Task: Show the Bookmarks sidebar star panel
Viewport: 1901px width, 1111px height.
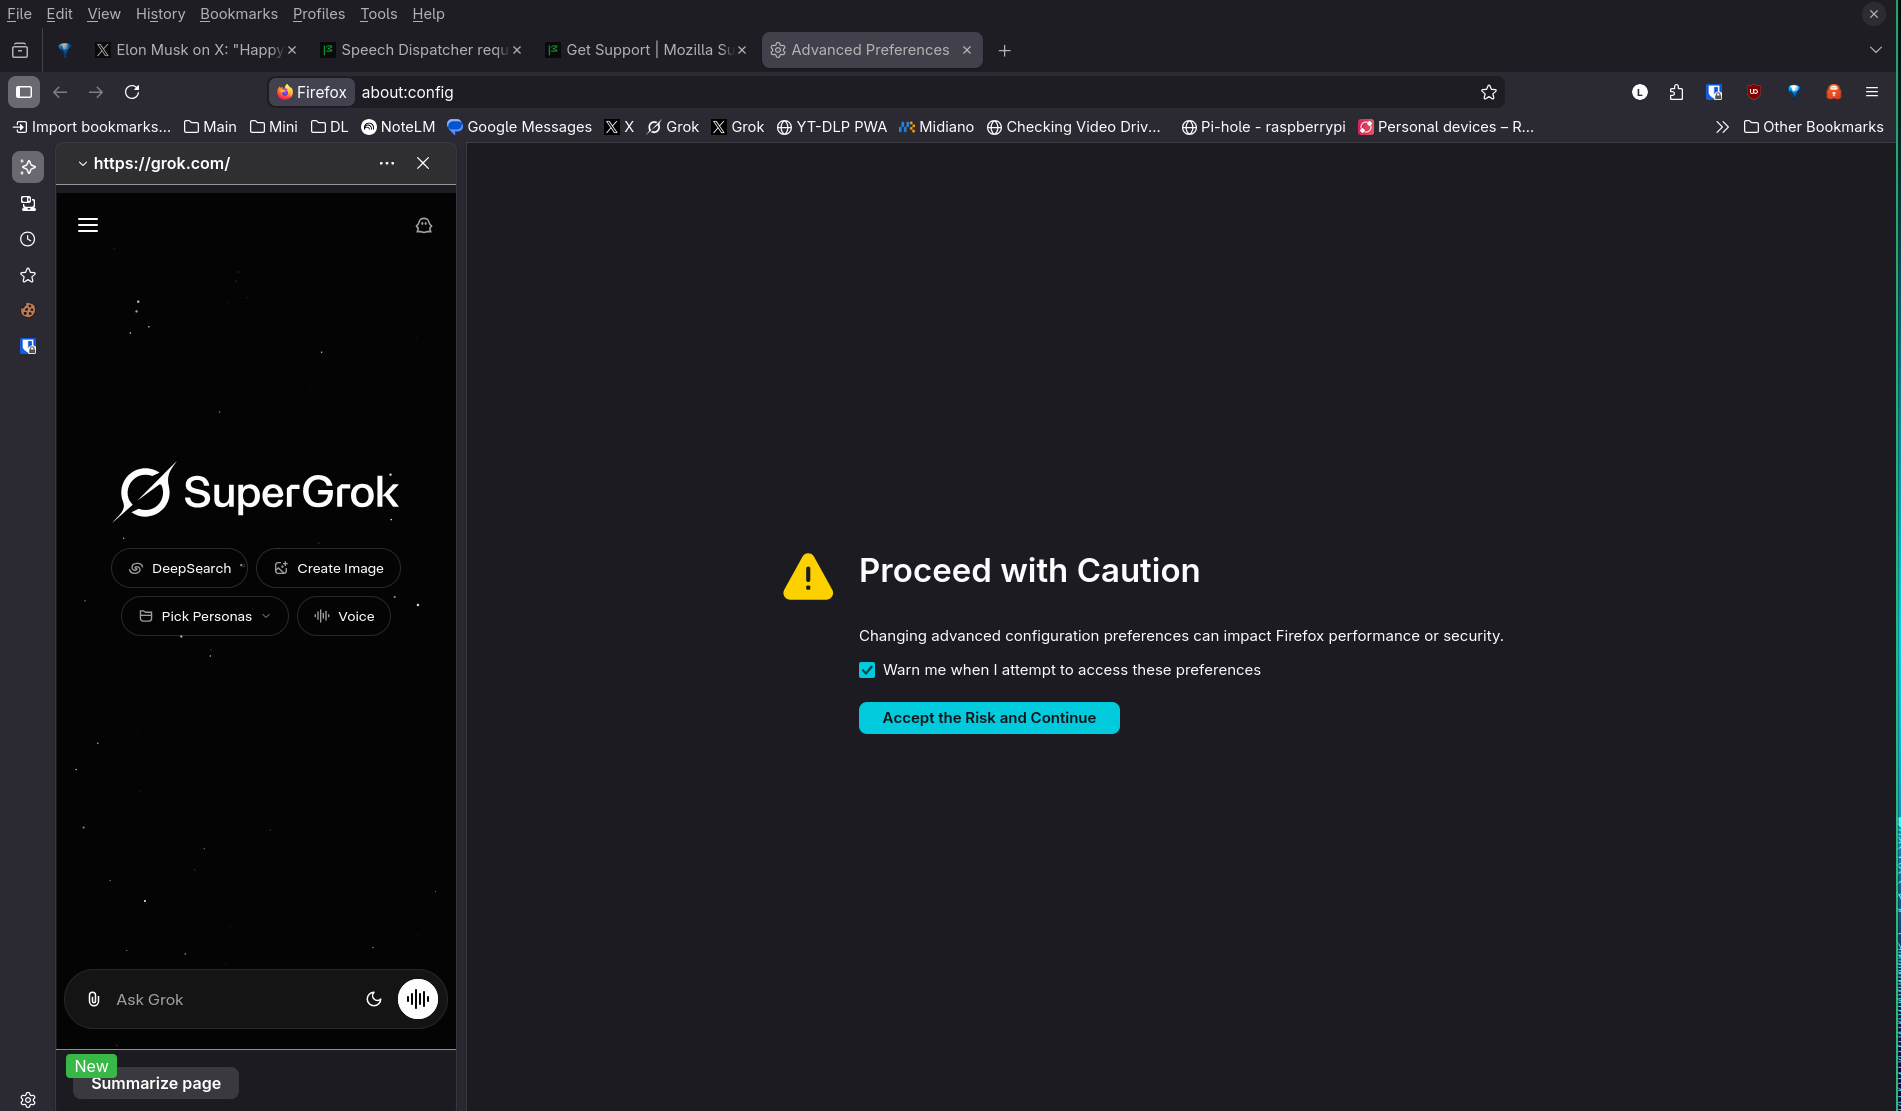Action: 28,275
